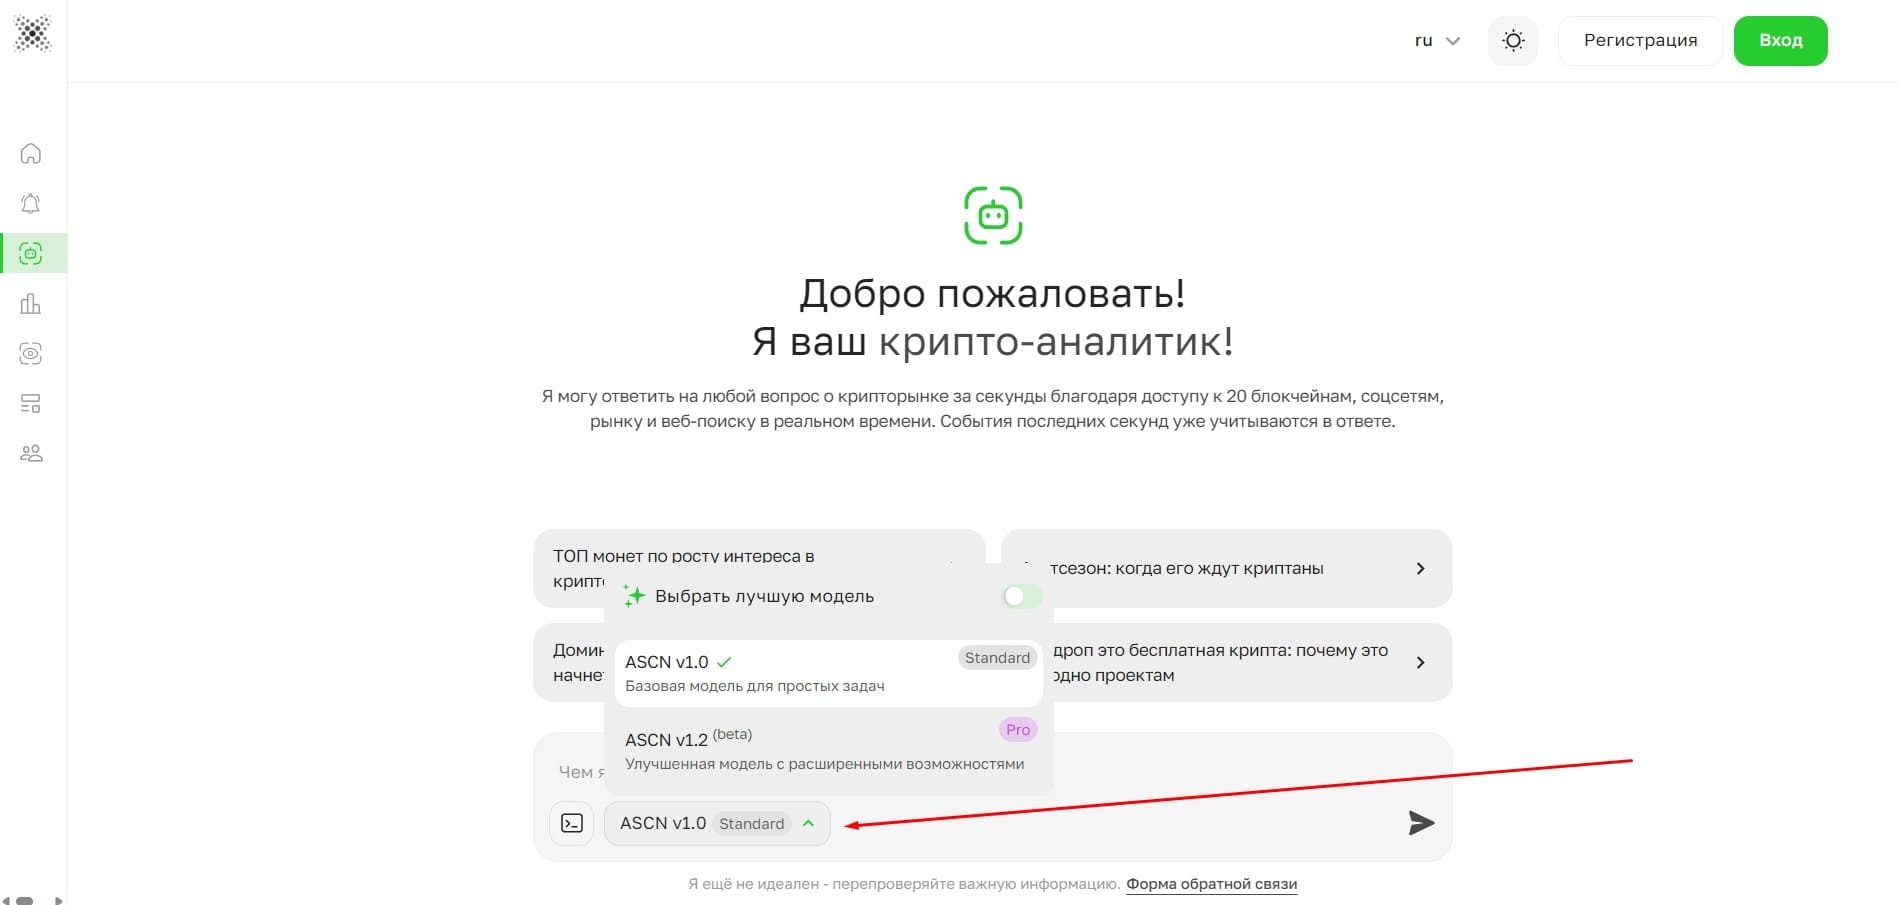This screenshot has width=1898, height=905.
Task: Open the terminal prompt icon in the chat box
Action: click(572, 823)
